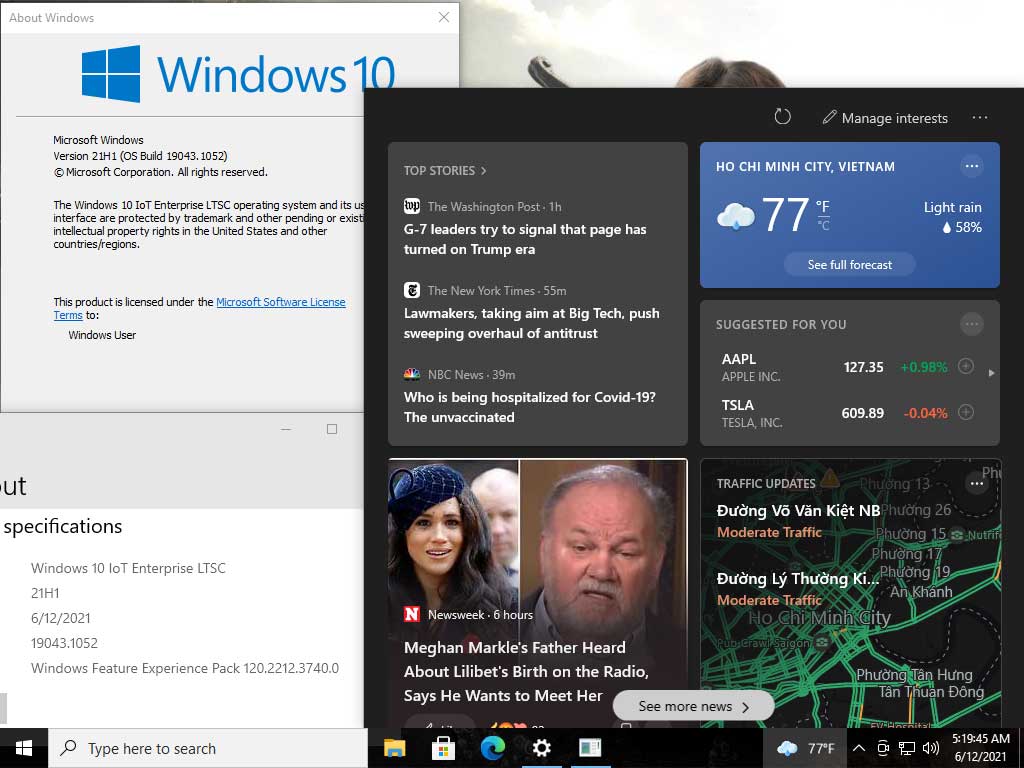
Task: Open the volume control tray icon
Action: (931, 748)
